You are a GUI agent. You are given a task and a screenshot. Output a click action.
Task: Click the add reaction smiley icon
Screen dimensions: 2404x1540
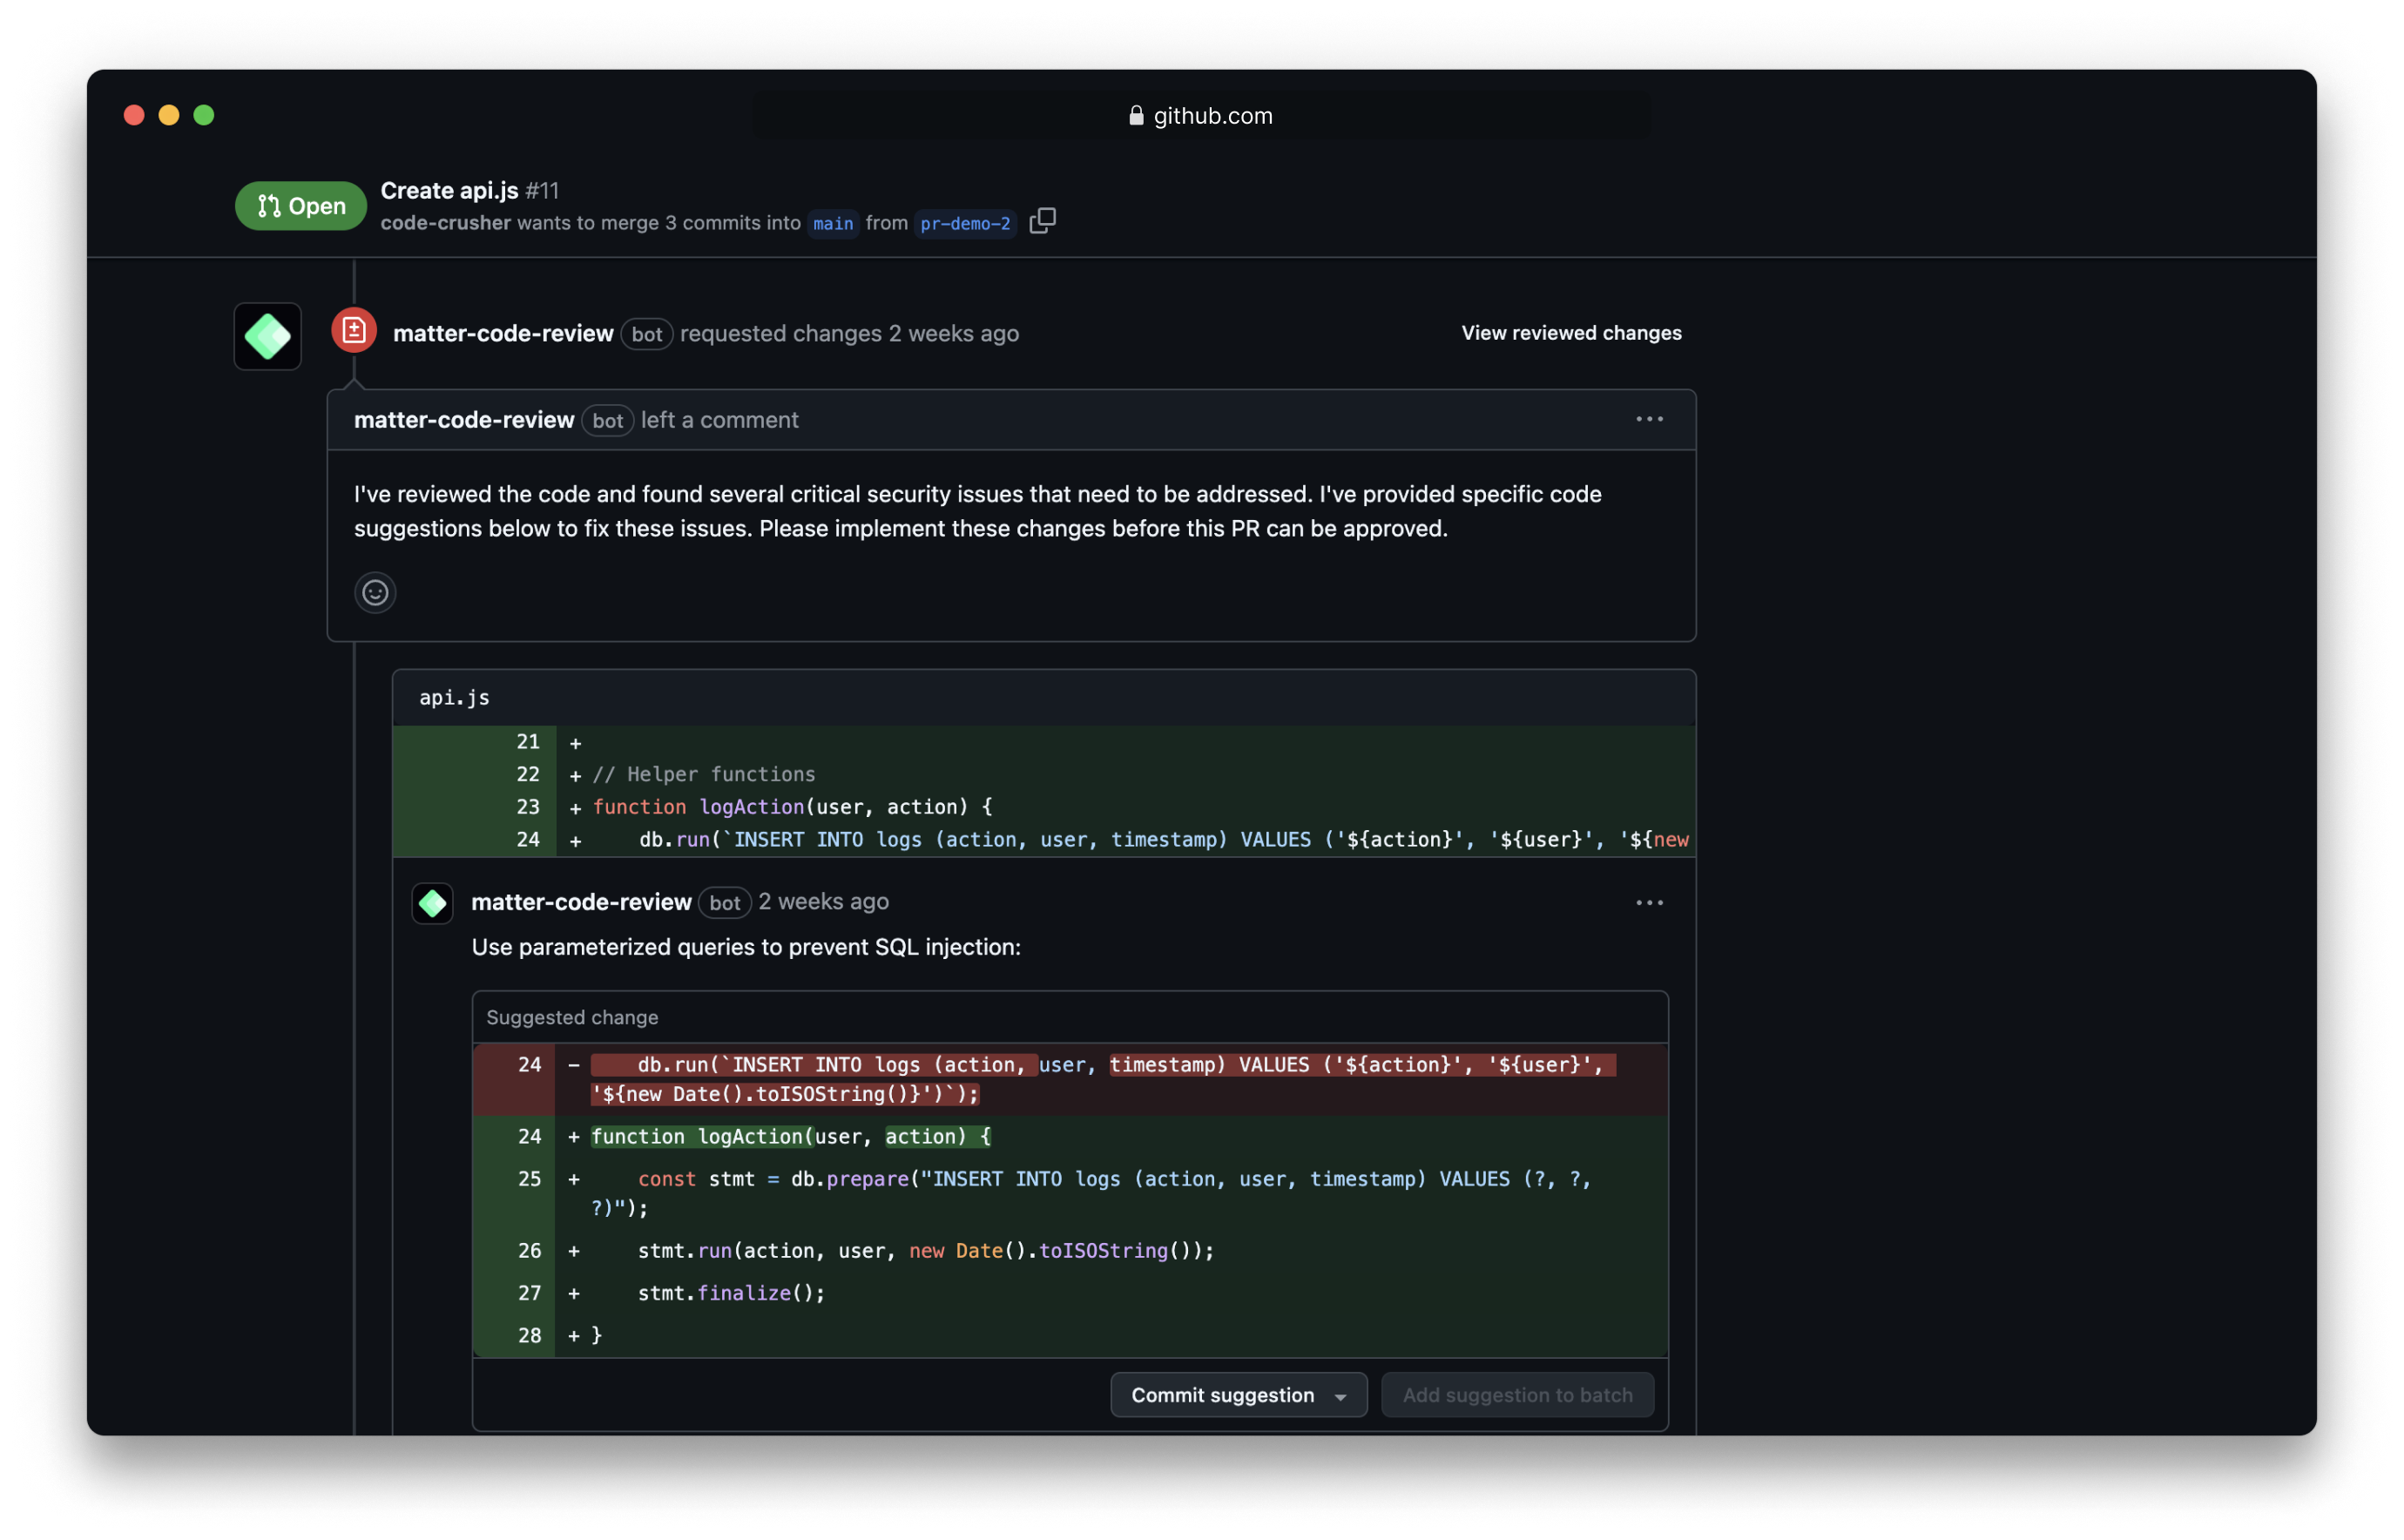click(375, 593)
